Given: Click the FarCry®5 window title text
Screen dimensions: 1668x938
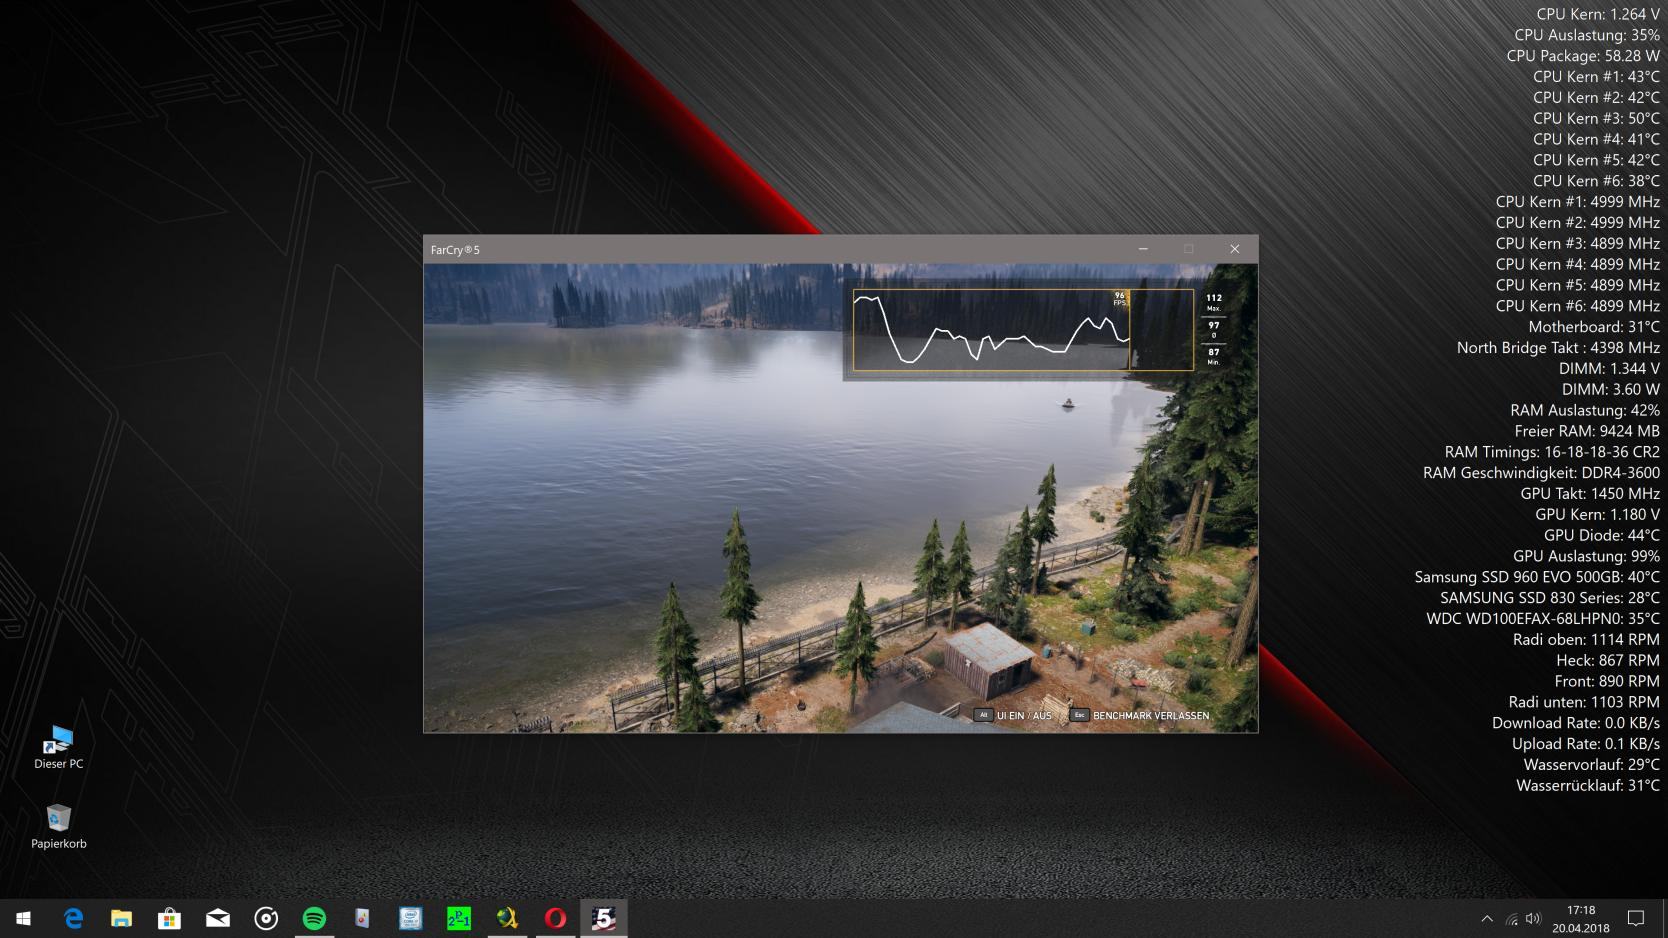Looking at the screenshot, I should 455,250.
